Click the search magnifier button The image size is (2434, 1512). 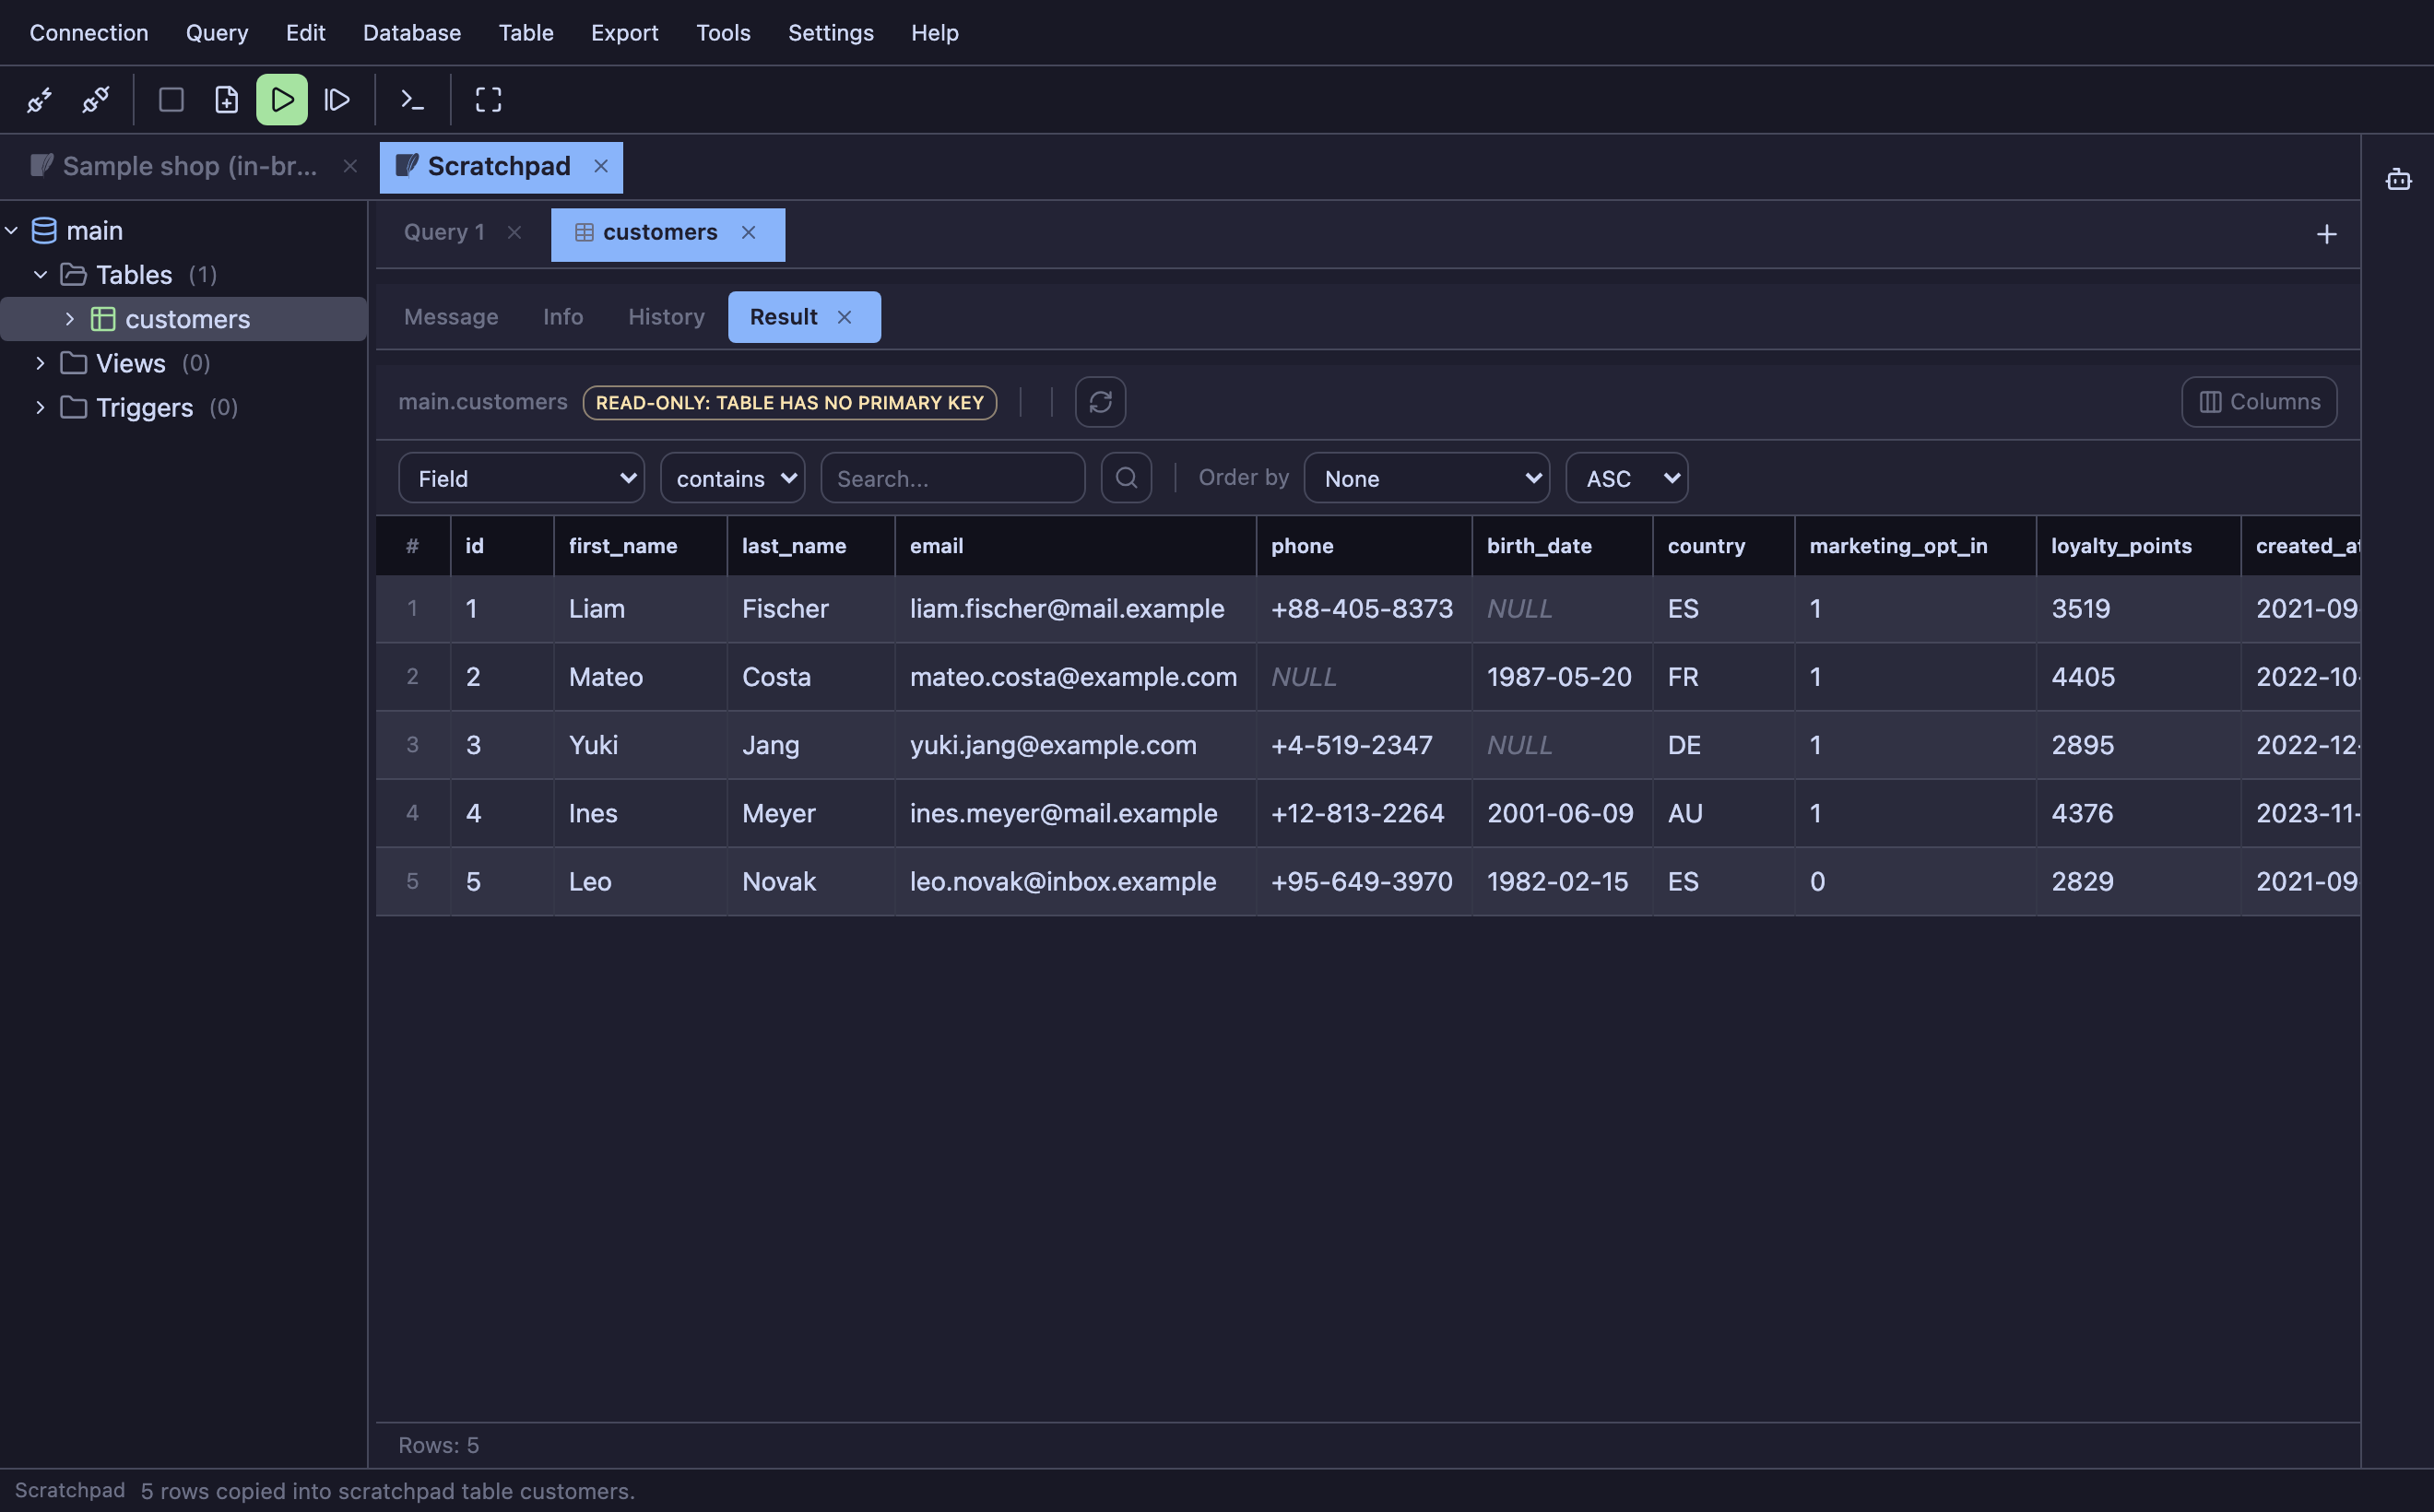click(1126, 478)
